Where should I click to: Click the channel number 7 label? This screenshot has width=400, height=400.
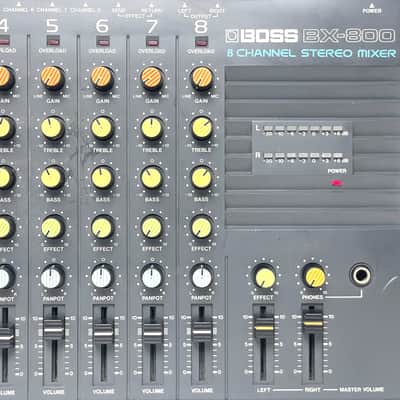152,26
